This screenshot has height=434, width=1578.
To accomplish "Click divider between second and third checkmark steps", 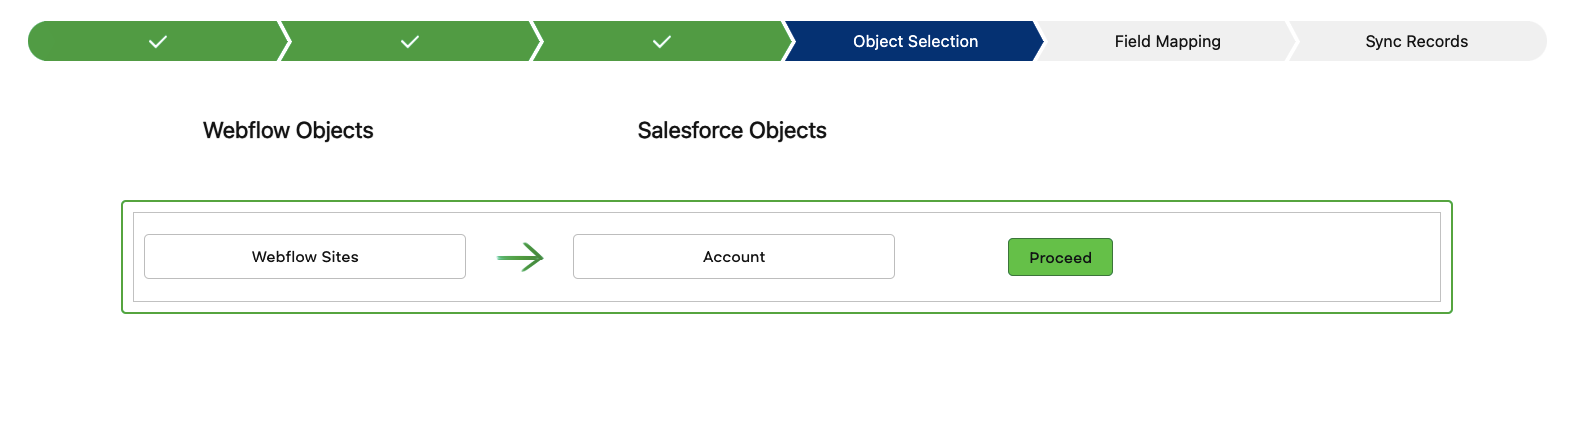I will 536,41.
